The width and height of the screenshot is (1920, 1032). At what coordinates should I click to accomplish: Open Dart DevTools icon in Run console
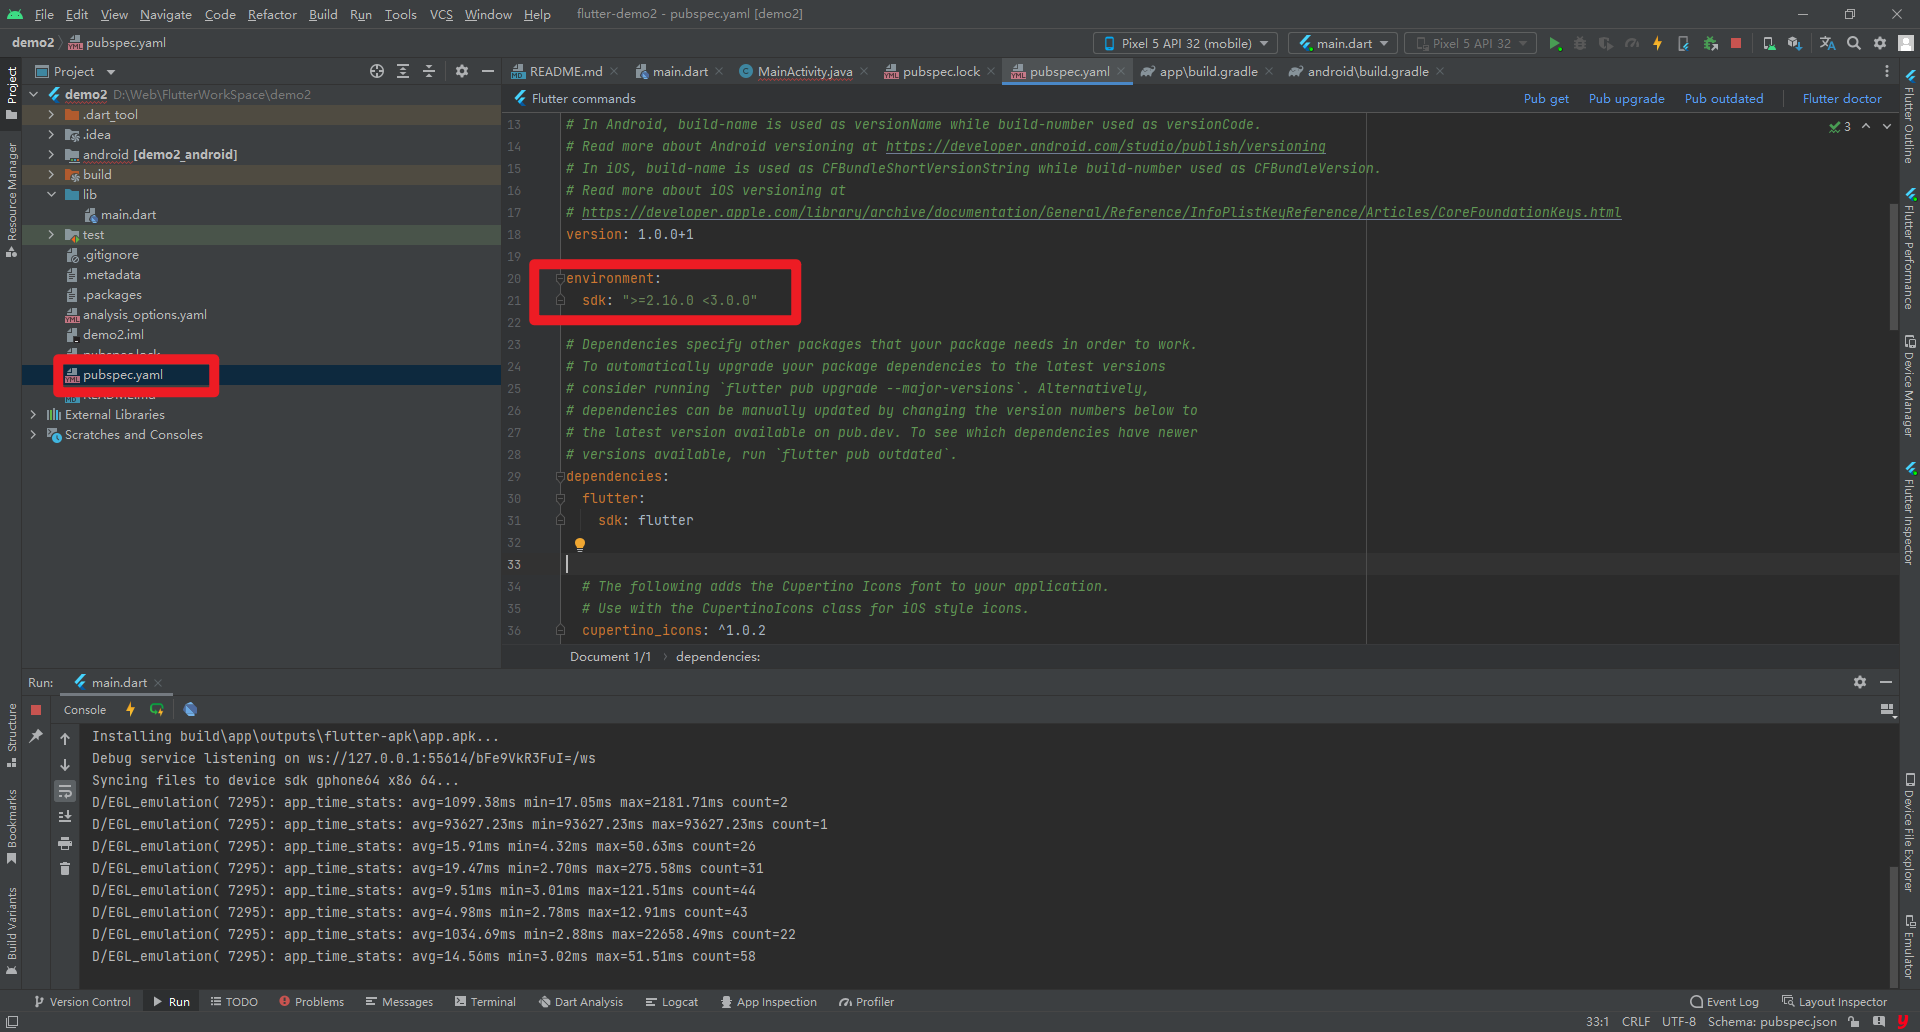click(190, 710)
